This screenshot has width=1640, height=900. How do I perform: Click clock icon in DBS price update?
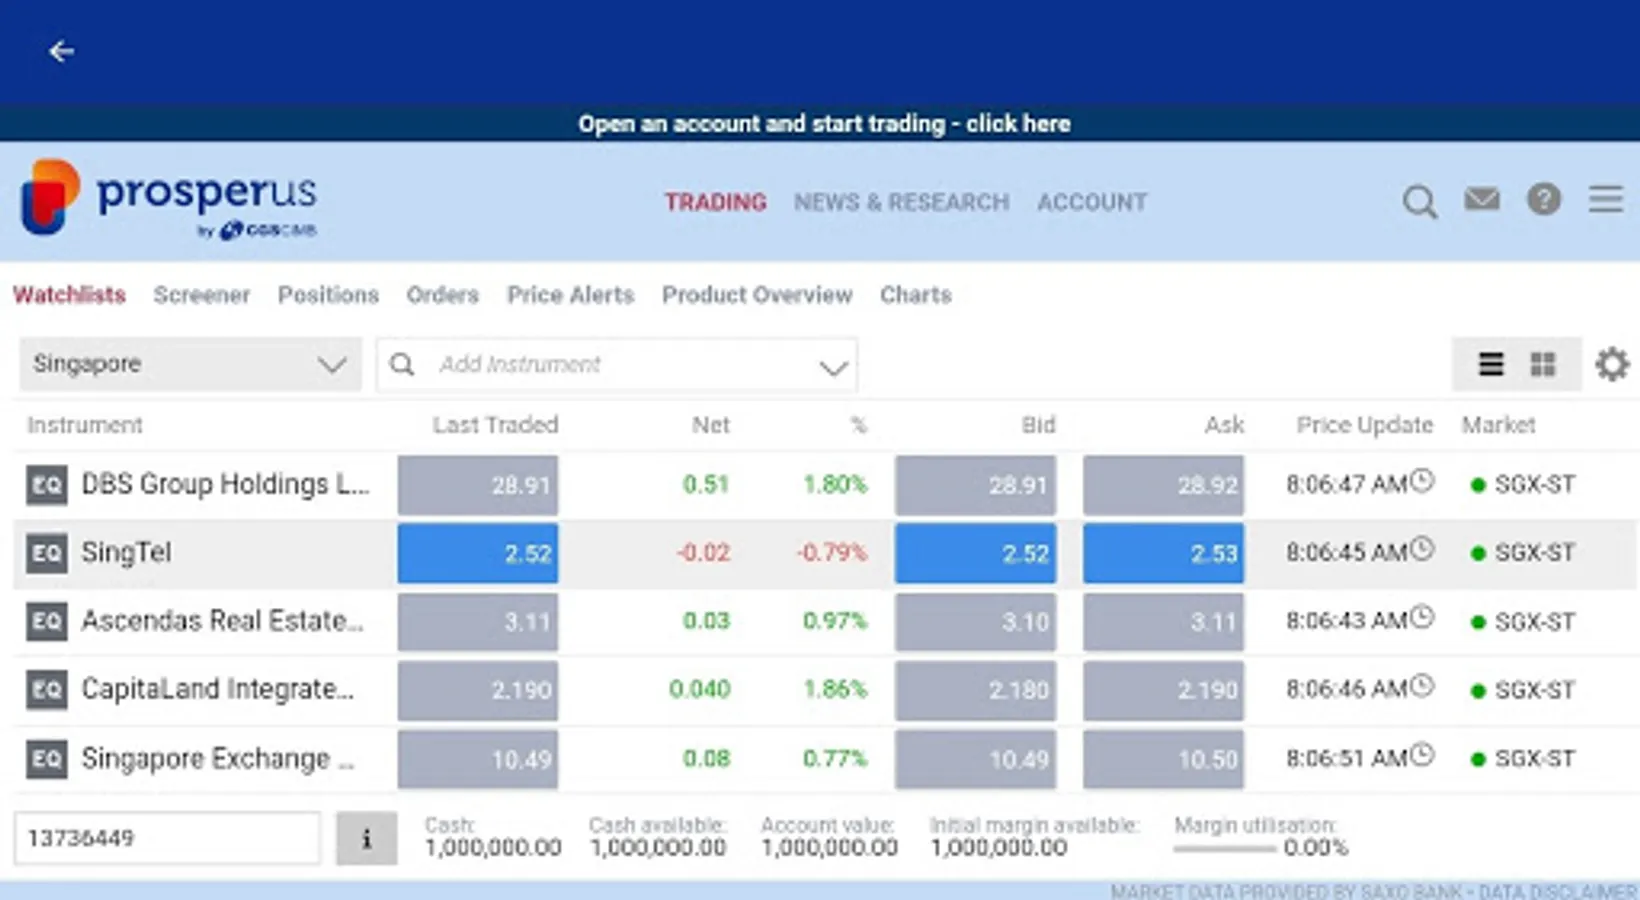pos(1422,481)
